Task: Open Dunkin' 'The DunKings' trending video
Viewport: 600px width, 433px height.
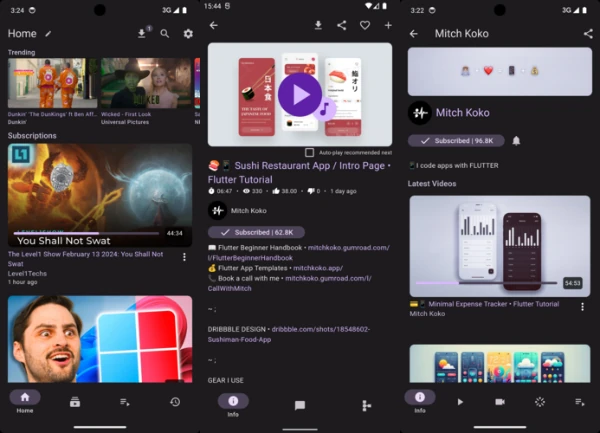Action: point(52,83)
